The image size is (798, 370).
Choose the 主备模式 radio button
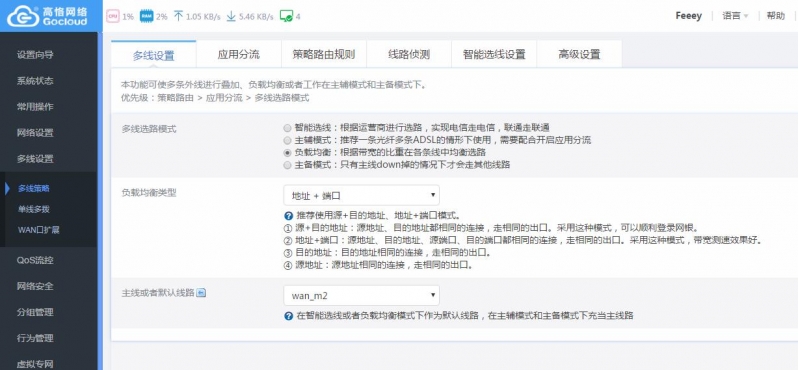[288, 165]
